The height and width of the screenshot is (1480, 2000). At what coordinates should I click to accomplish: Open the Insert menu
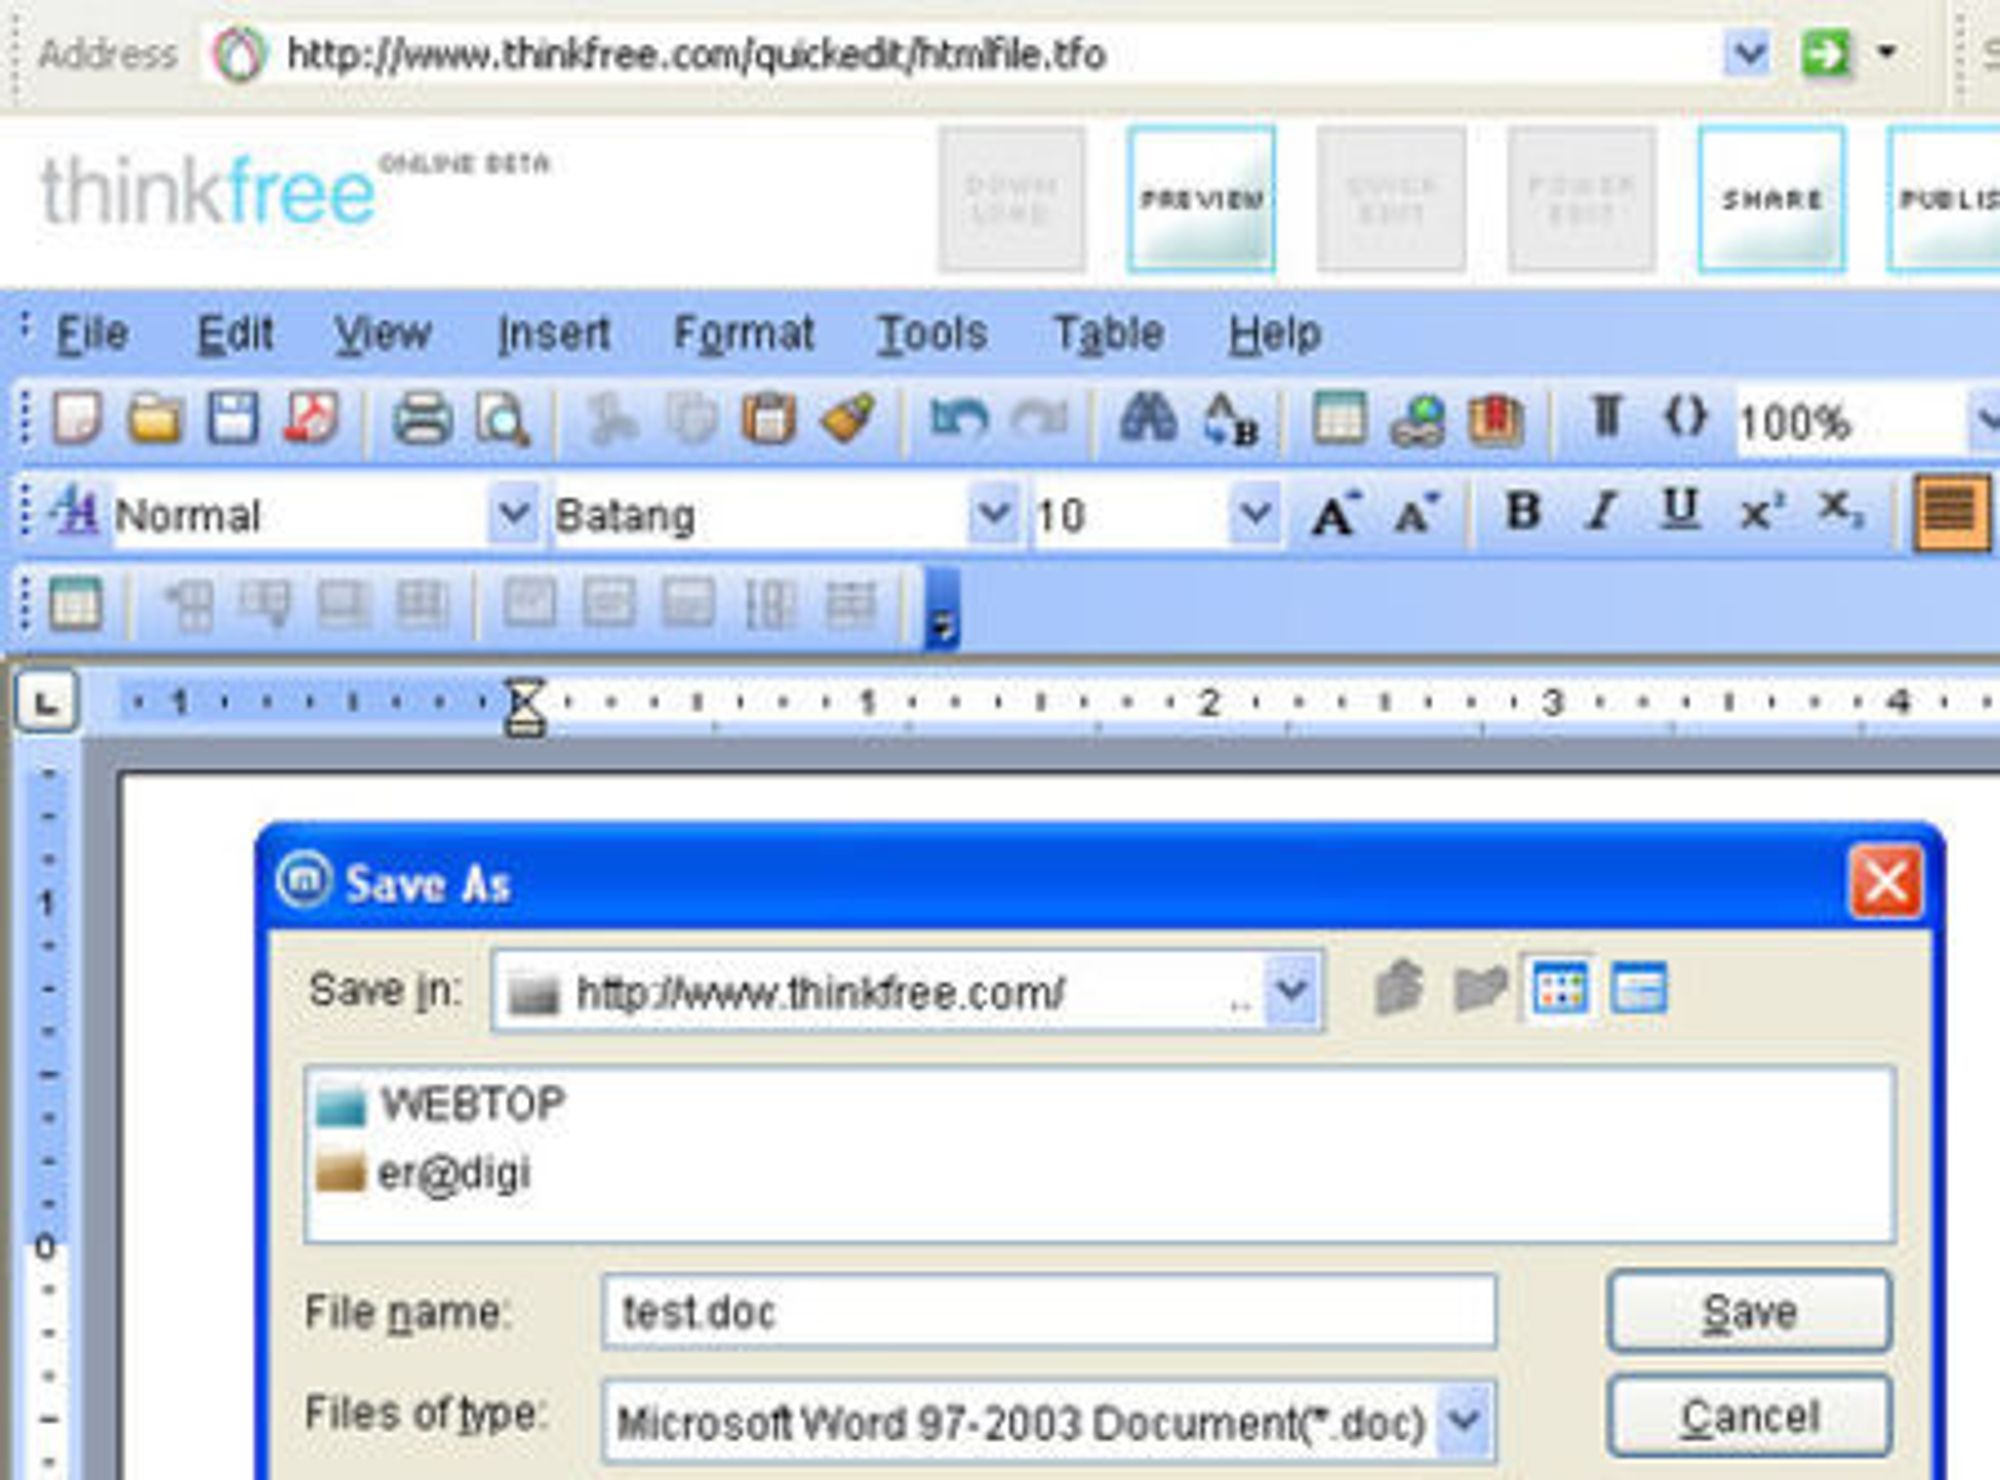point(554,333)
